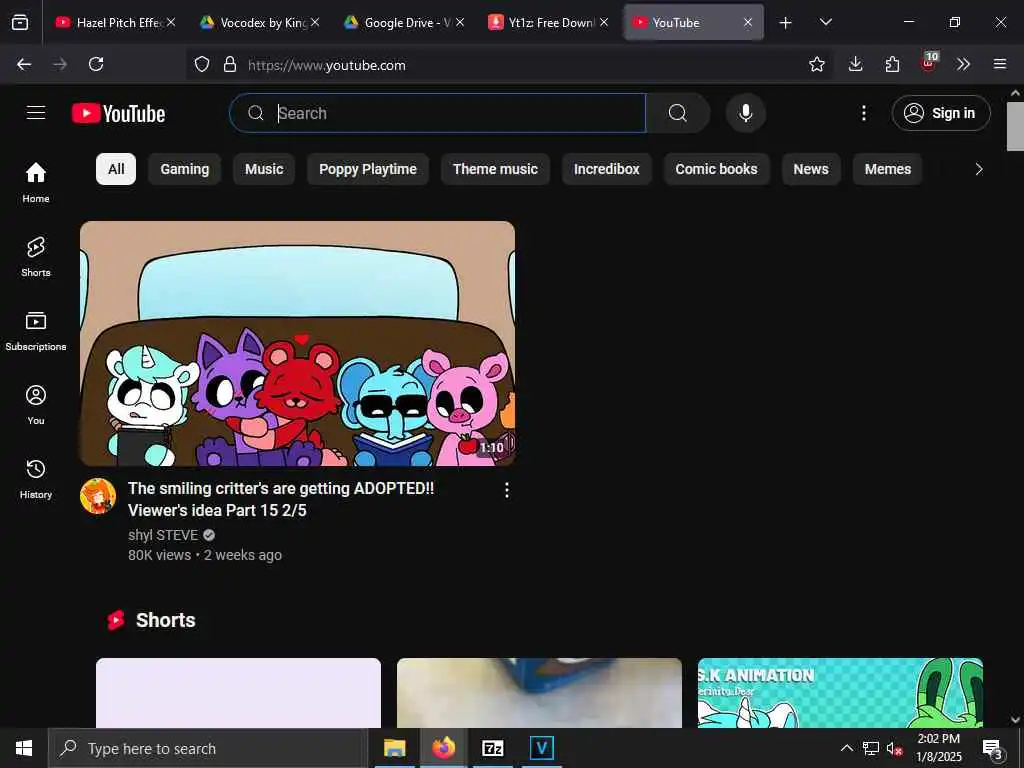Filter by Memes chip
1024x768 pixels.
[888, 169]
